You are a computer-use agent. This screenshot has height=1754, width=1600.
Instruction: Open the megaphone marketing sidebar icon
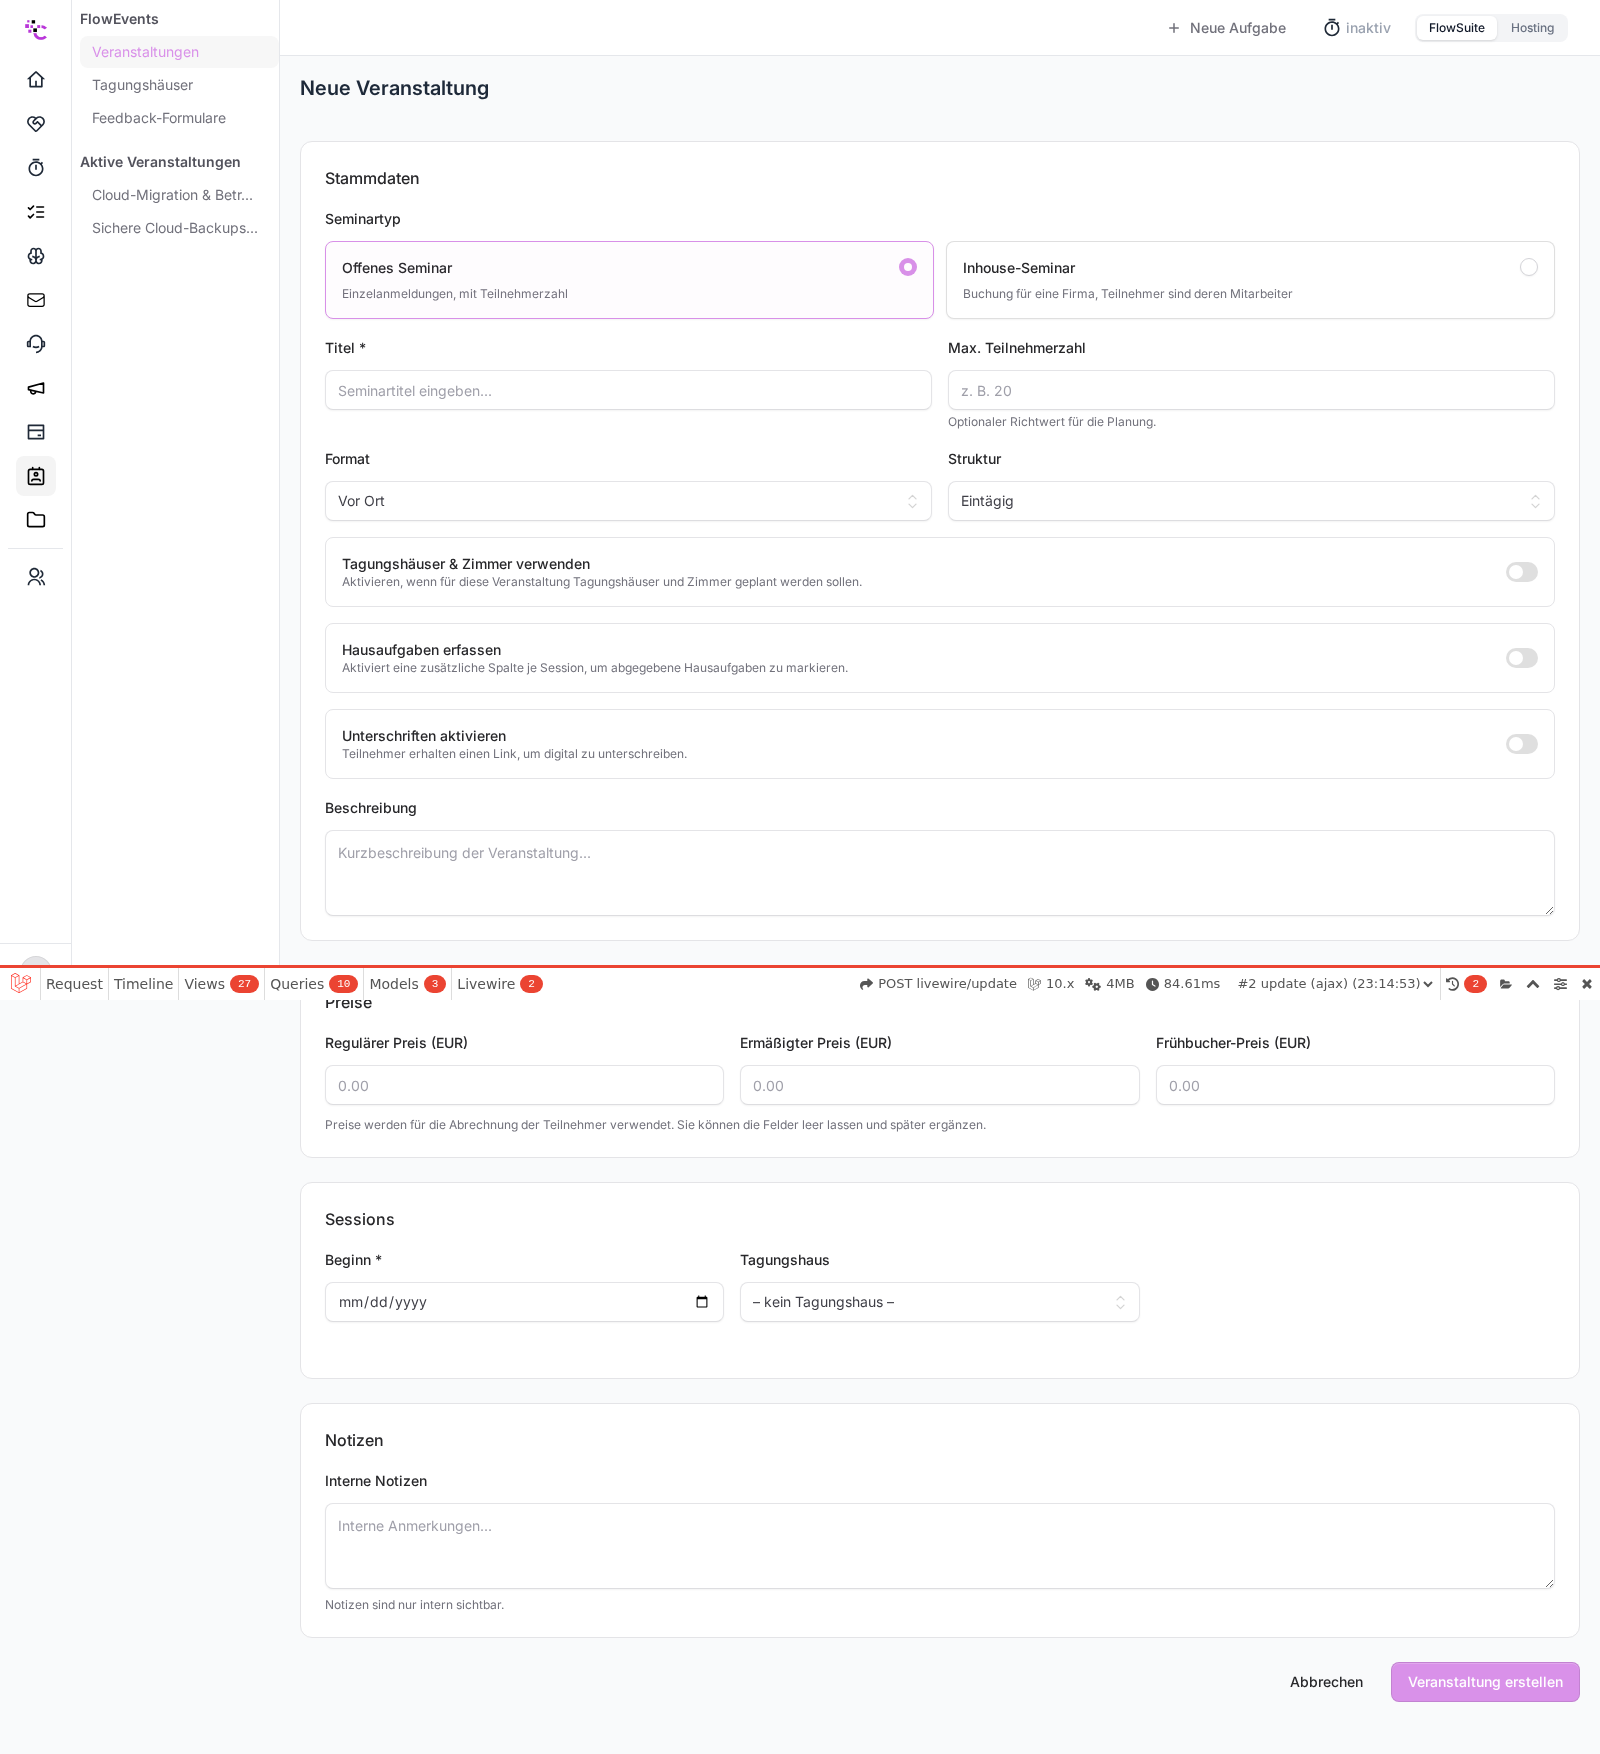point(36,388)
